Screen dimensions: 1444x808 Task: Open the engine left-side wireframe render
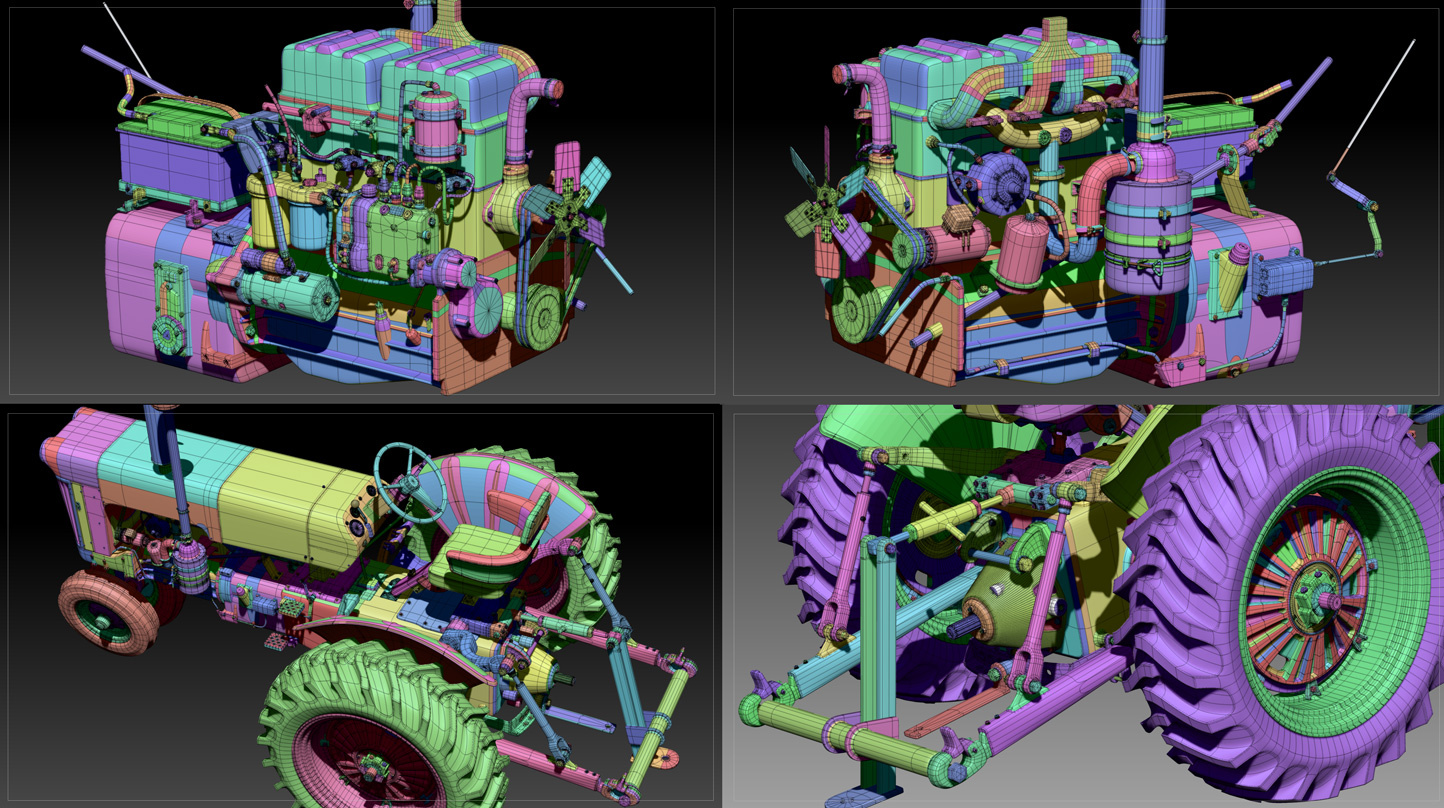(x=362, y=200)
